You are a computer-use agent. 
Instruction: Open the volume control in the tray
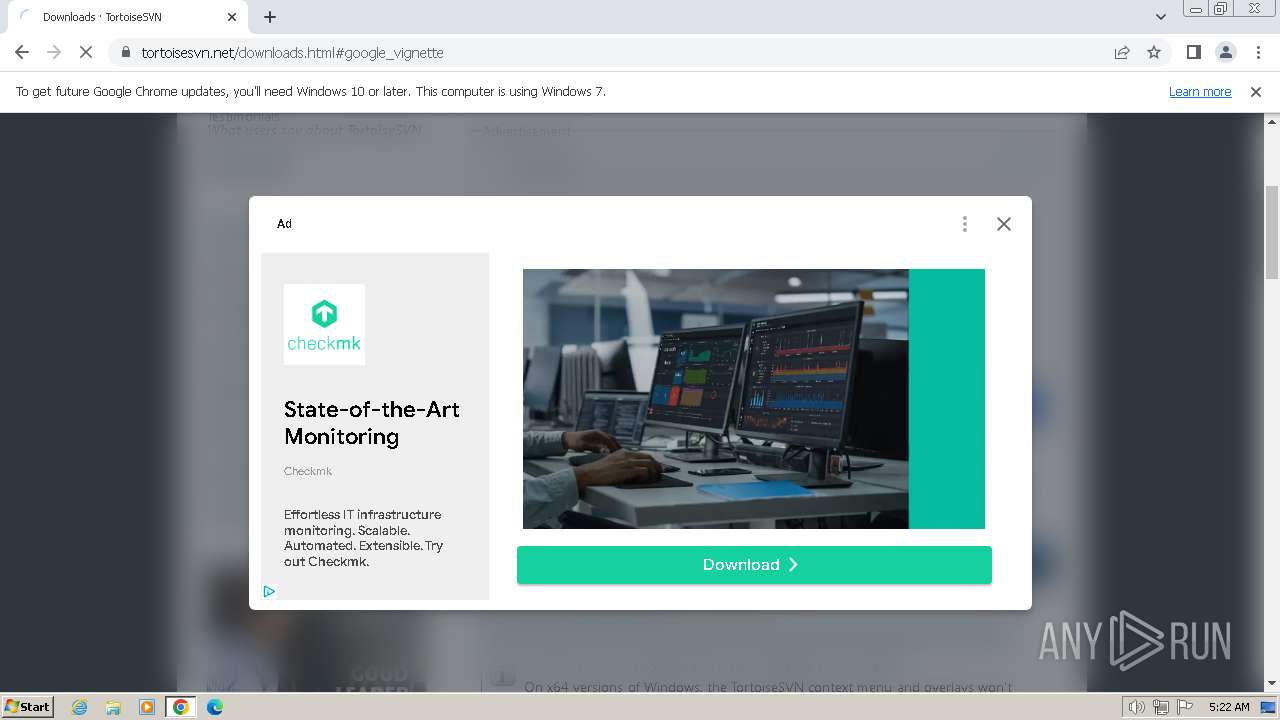pyautogui.click(x=1136, y=707)
